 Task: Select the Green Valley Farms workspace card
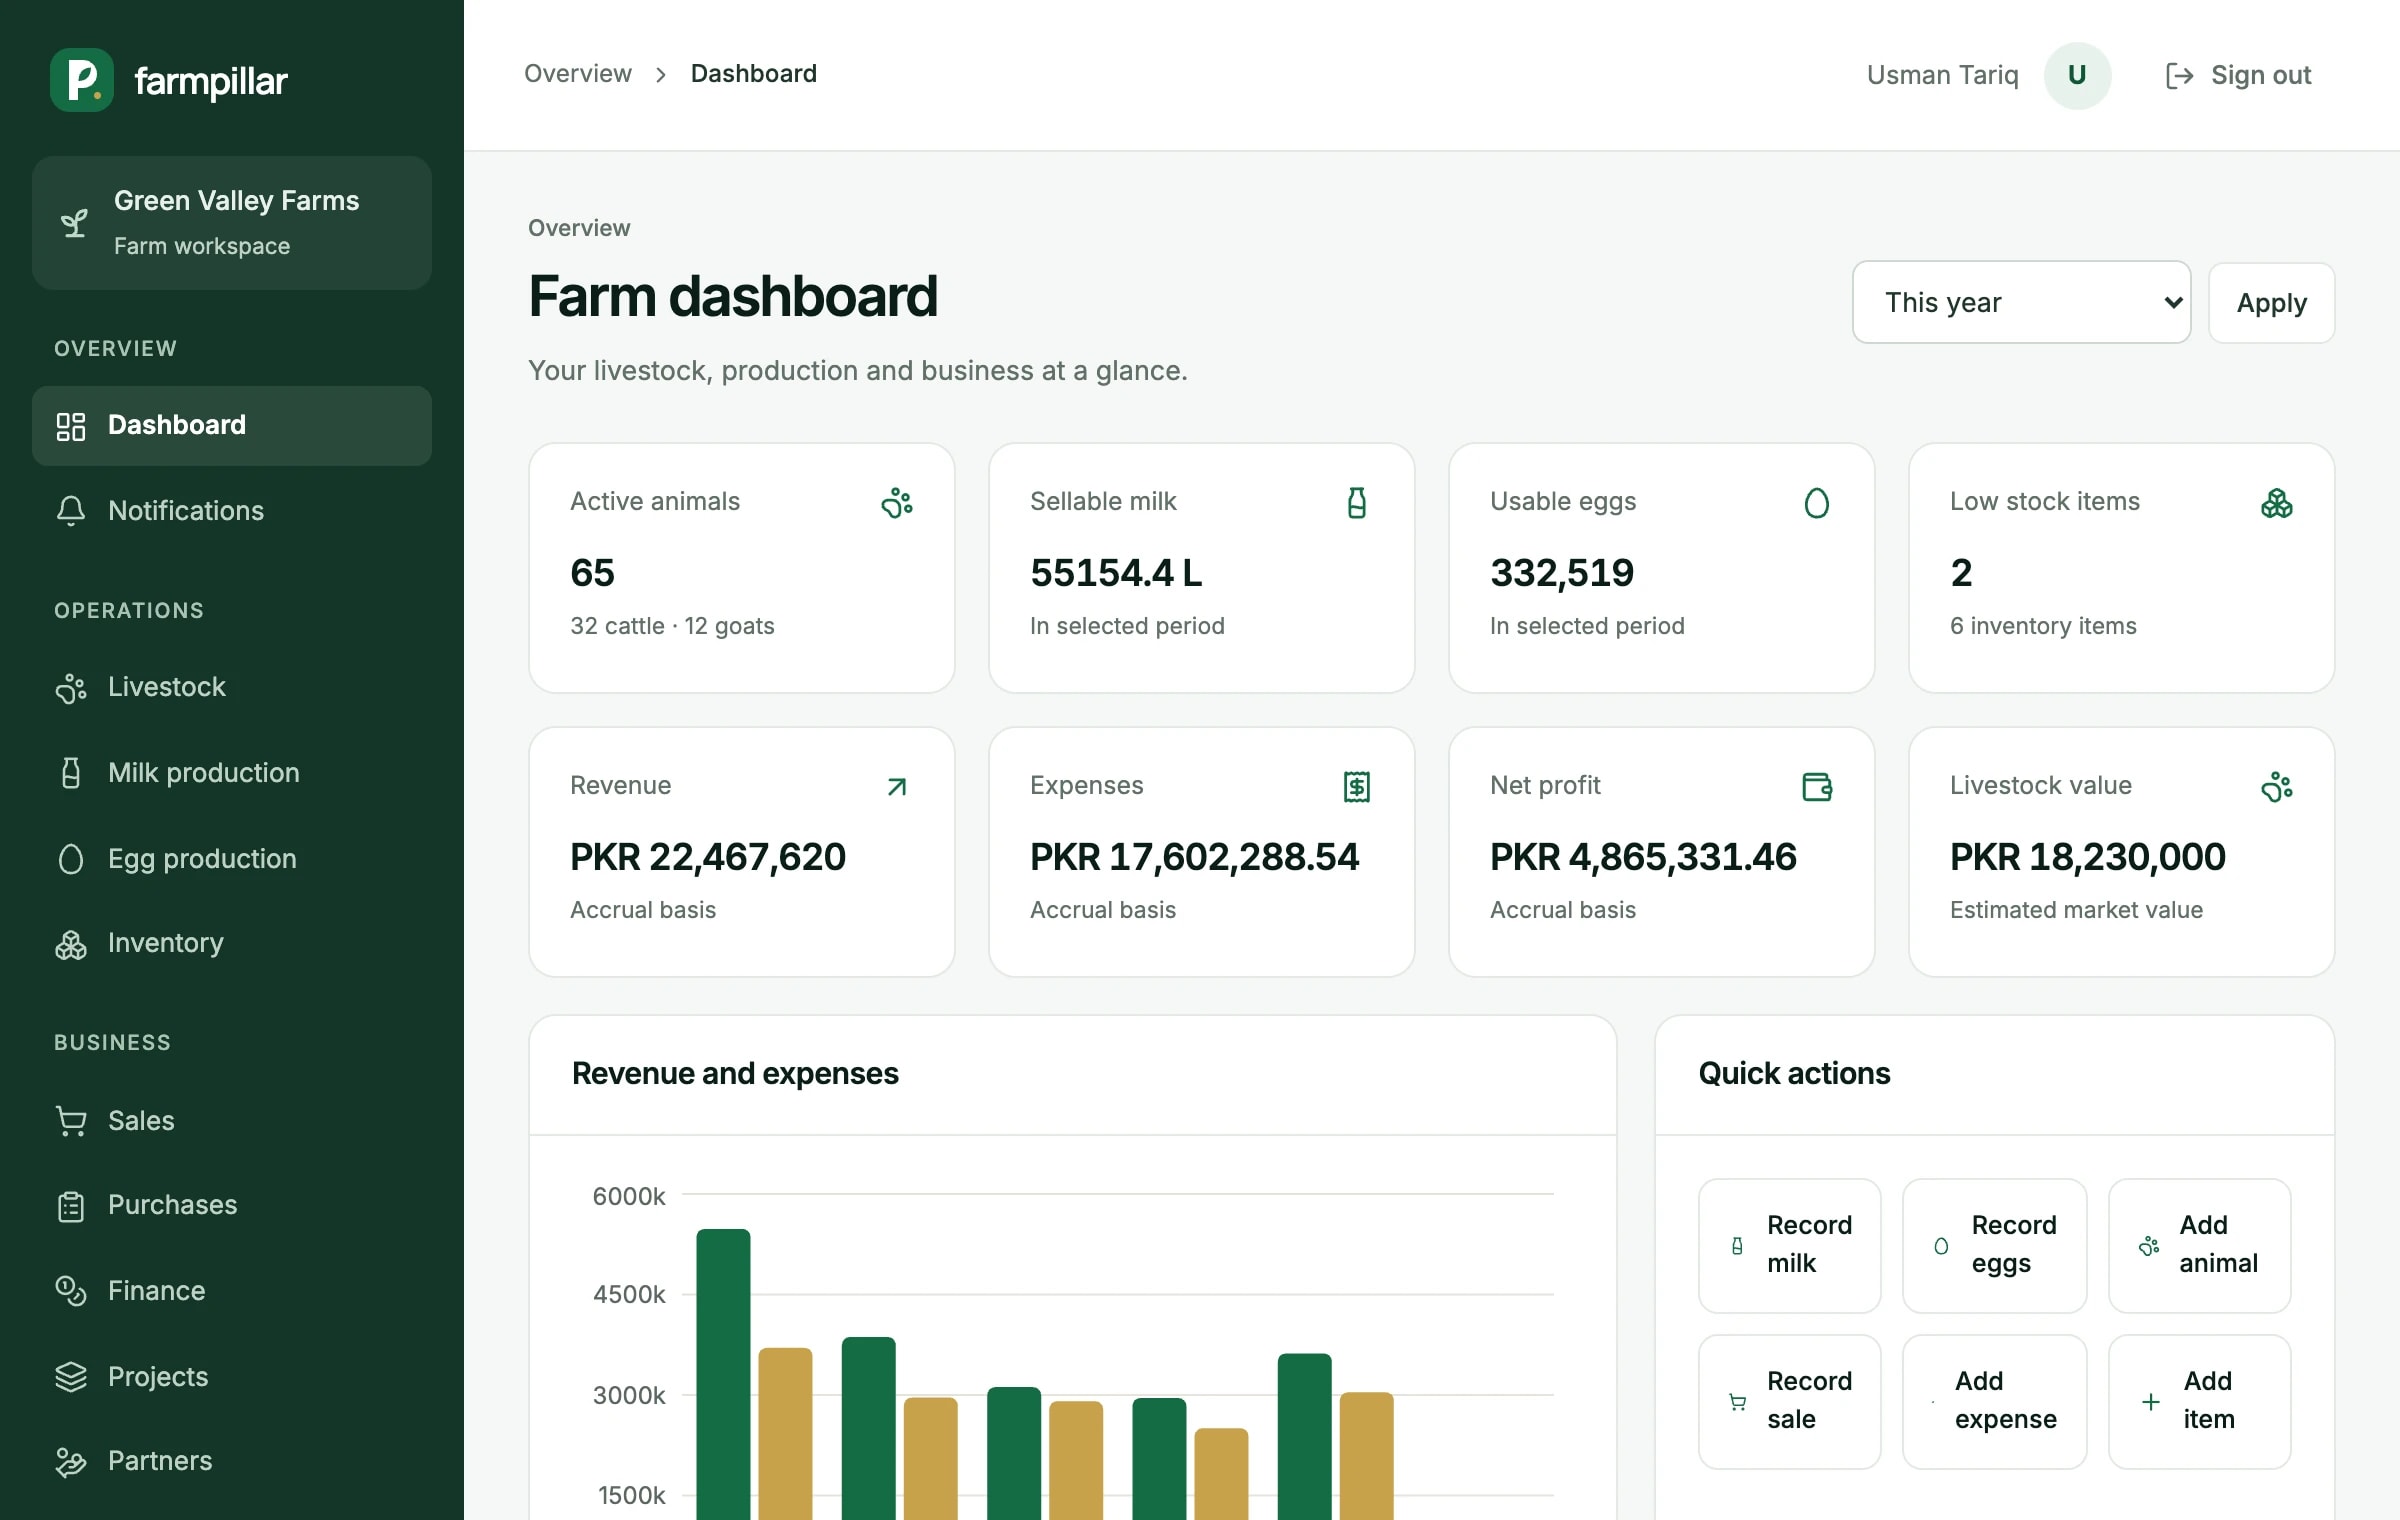point(232,223)
